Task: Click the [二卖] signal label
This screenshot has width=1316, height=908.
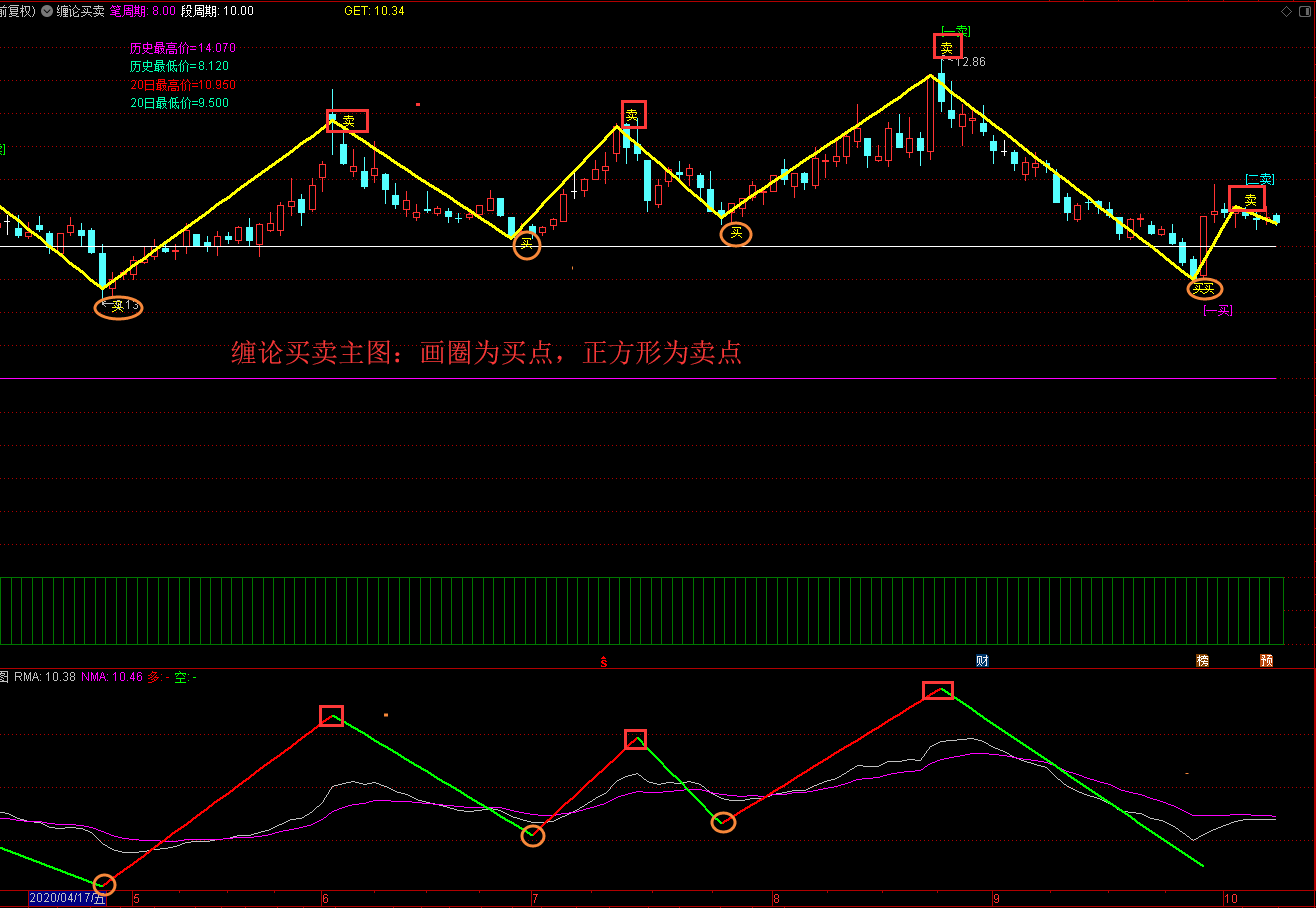Action: click(1259, 179)
